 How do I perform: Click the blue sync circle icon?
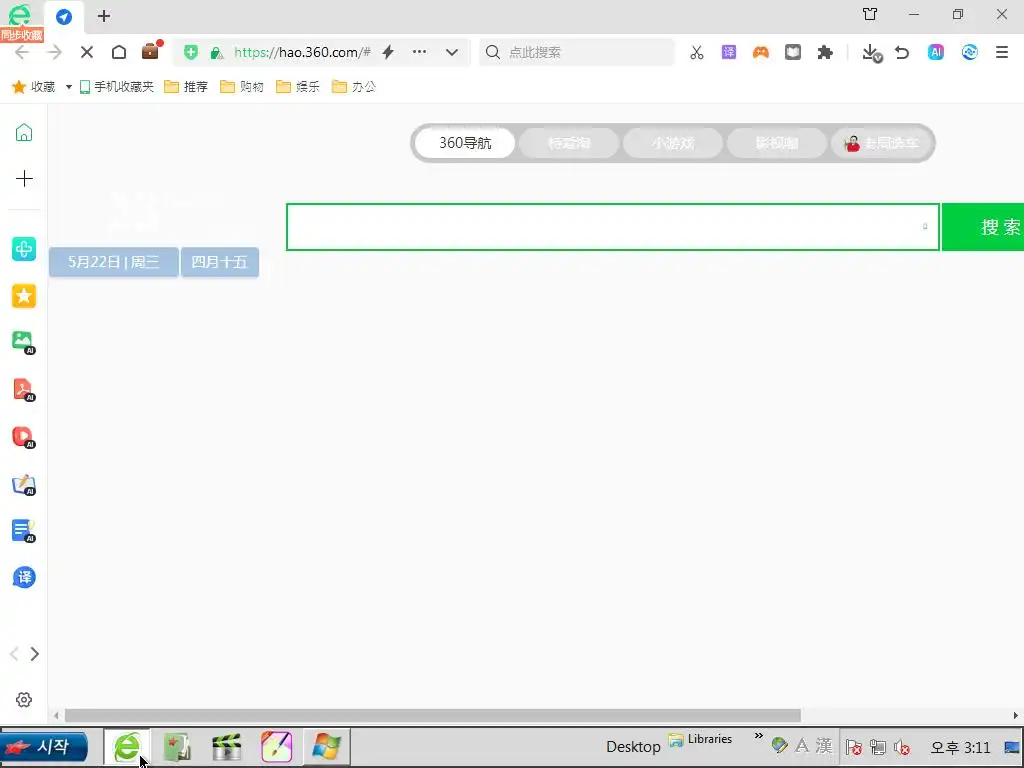[969, 52]
